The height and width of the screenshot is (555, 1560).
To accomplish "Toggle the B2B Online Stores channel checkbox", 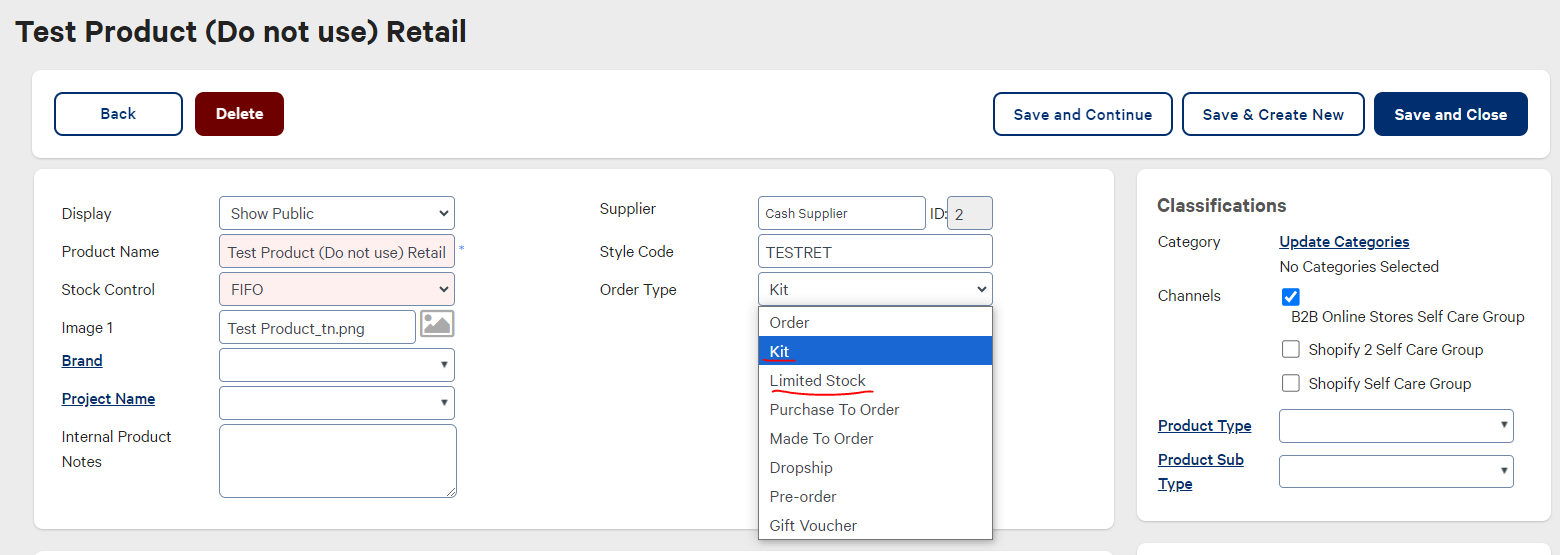I will click(1291, 297).
